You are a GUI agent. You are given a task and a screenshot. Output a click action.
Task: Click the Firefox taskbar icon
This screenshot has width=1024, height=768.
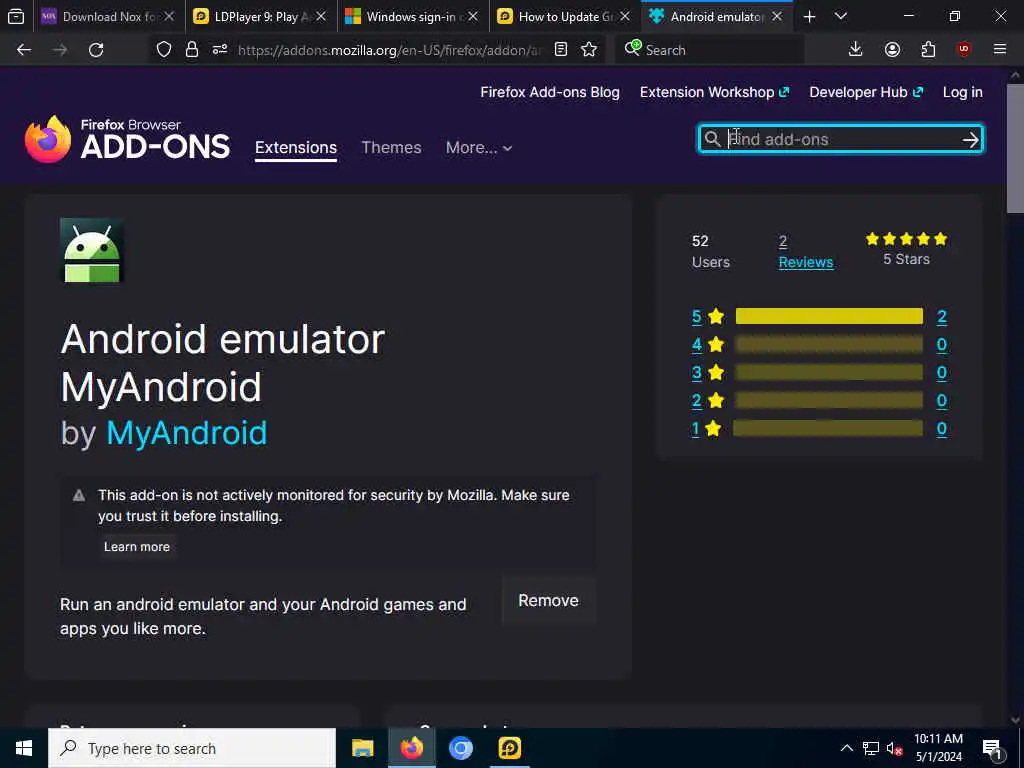point(411,748)
